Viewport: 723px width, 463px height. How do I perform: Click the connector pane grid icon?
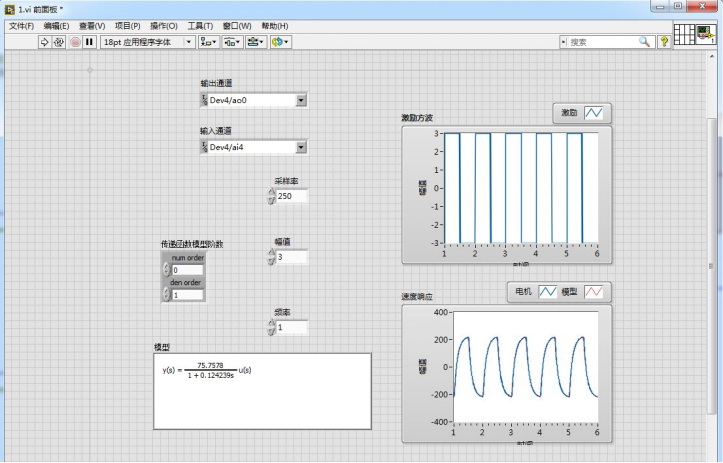click(x=685, y=35)
